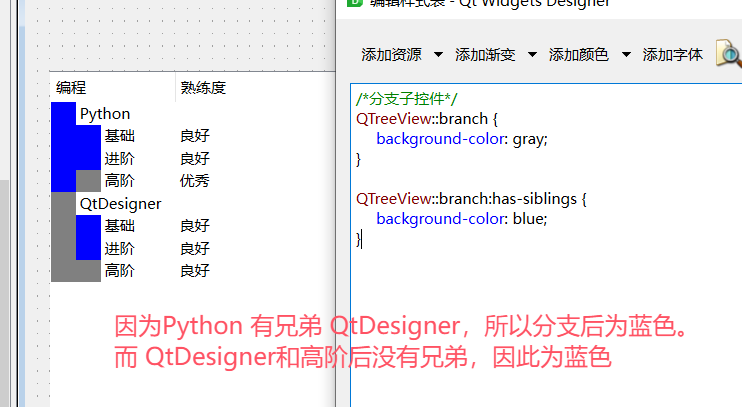Click 良好 cell in QtDesigner 高阶 row
Image resolution: width=742 pixels, height=407 pixels.
(x=194, y=271)
